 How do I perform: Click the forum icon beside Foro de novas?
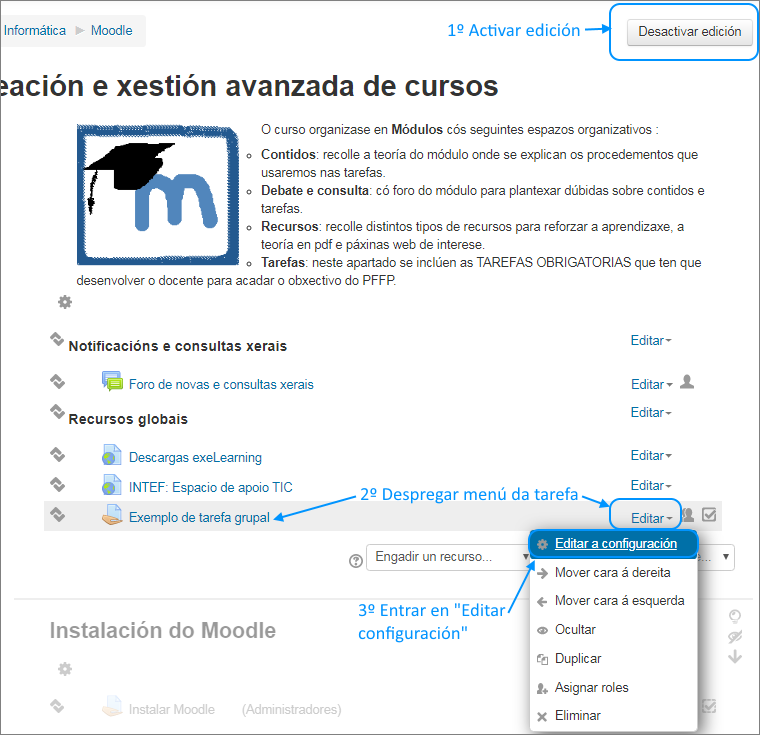point(112,381)
